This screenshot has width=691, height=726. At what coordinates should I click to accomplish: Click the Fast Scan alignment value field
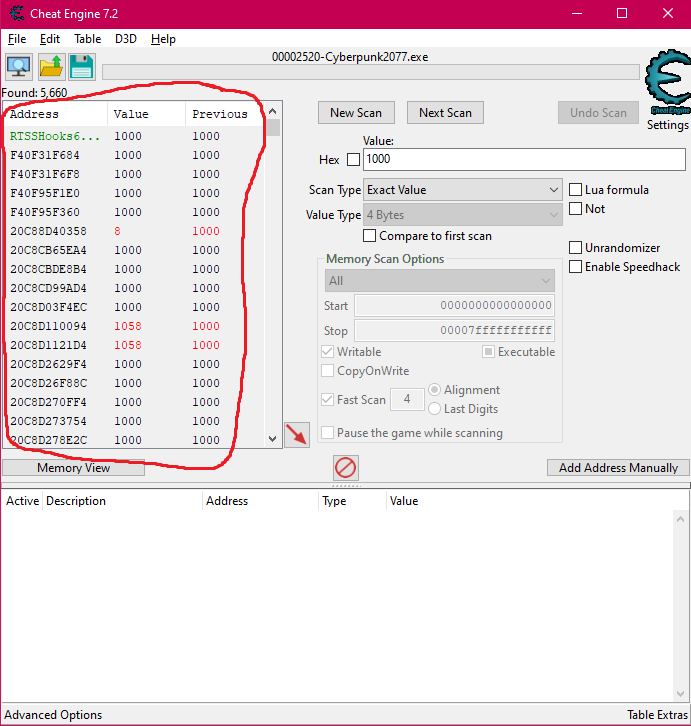407,399
